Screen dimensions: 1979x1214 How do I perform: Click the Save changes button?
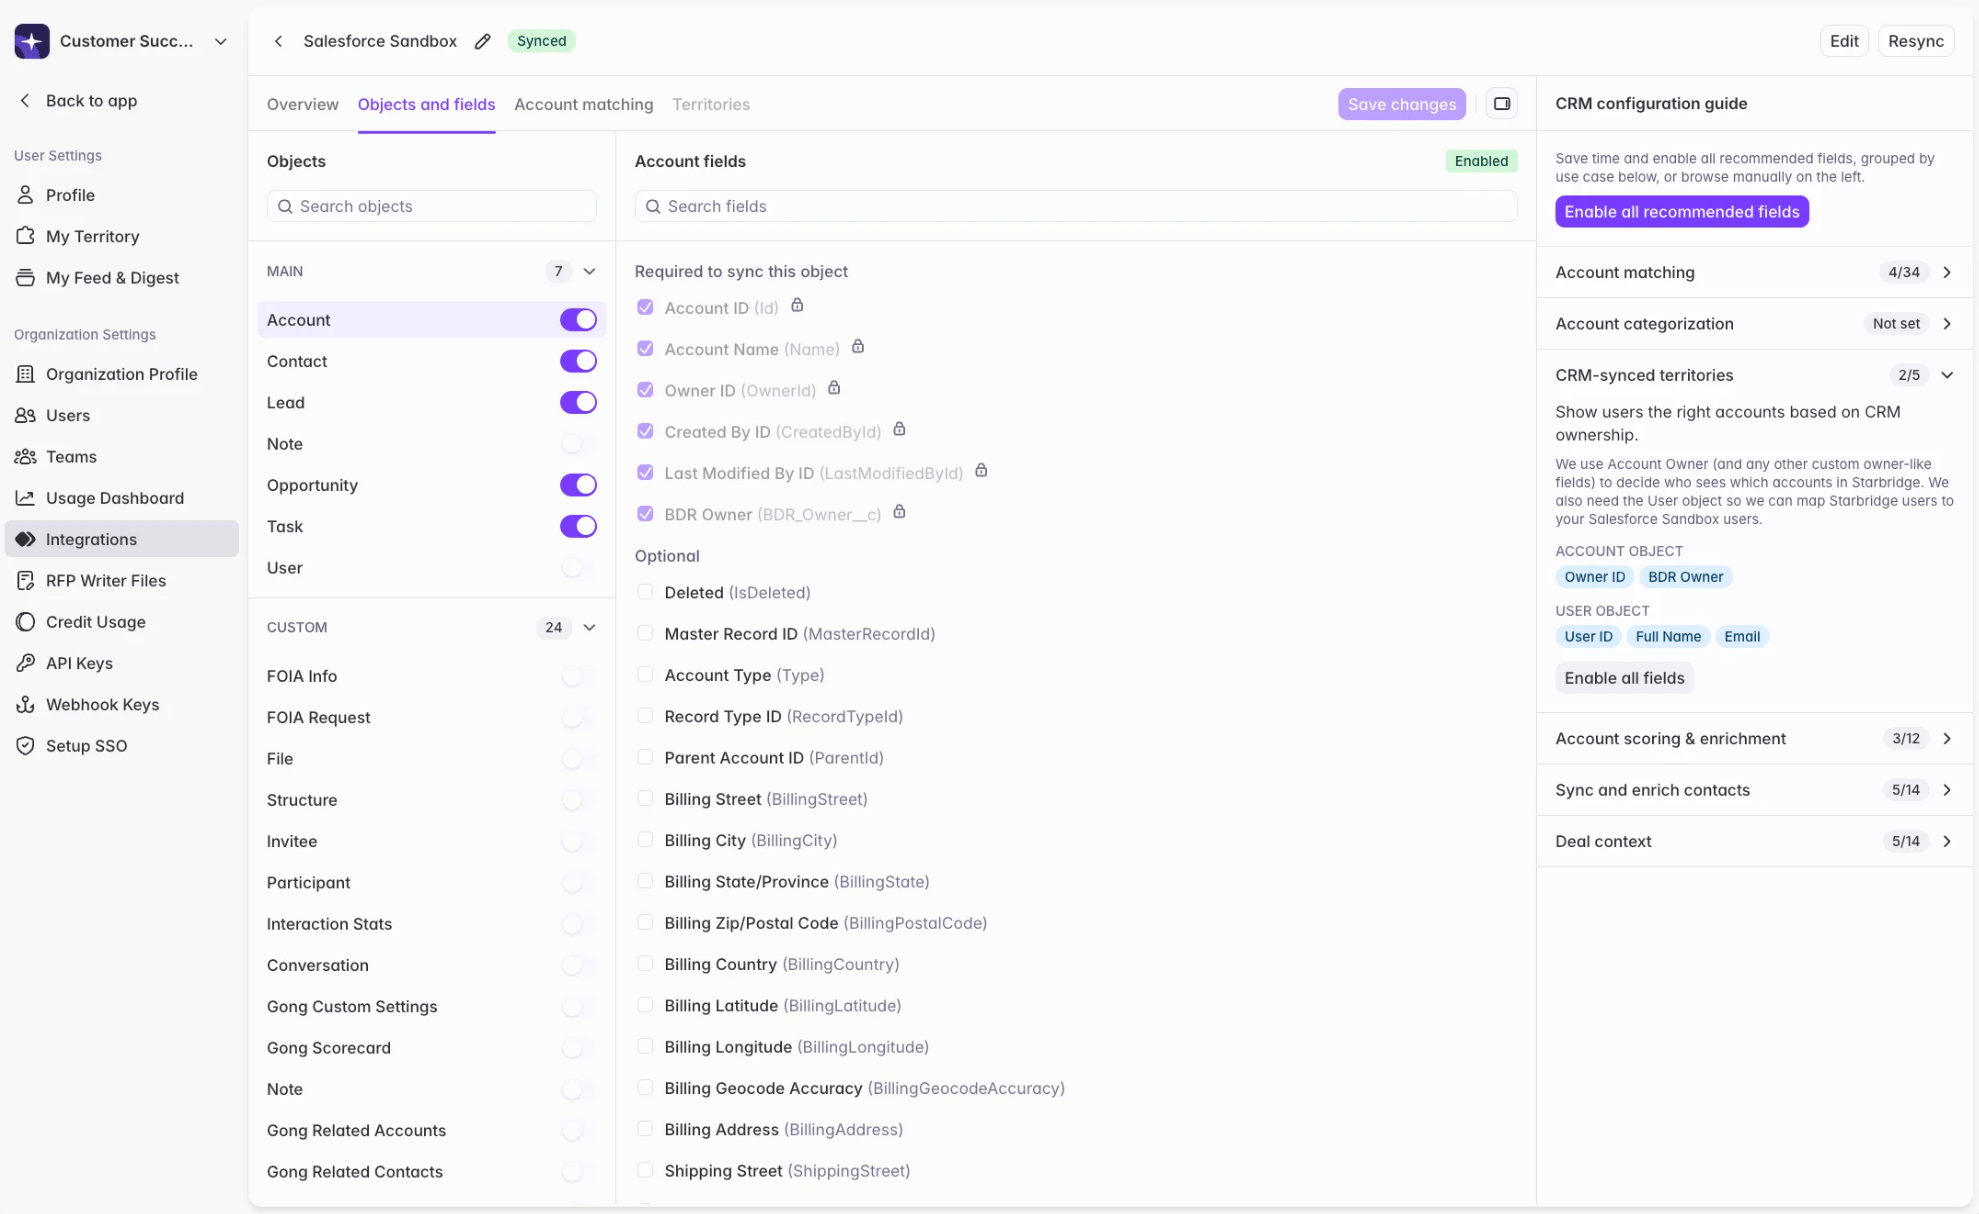click(x=1401, y=104)
